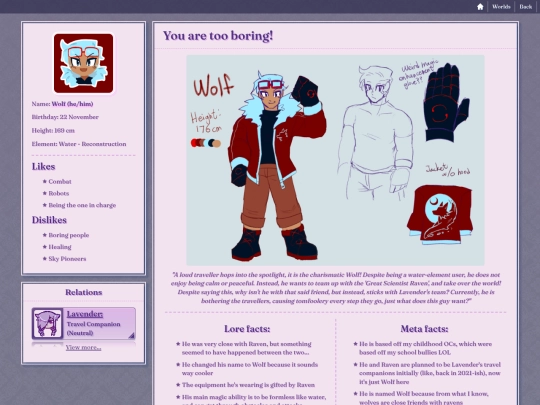Select the Birthday: 22 November line
The image size is (540, 405).
(65, 117)
